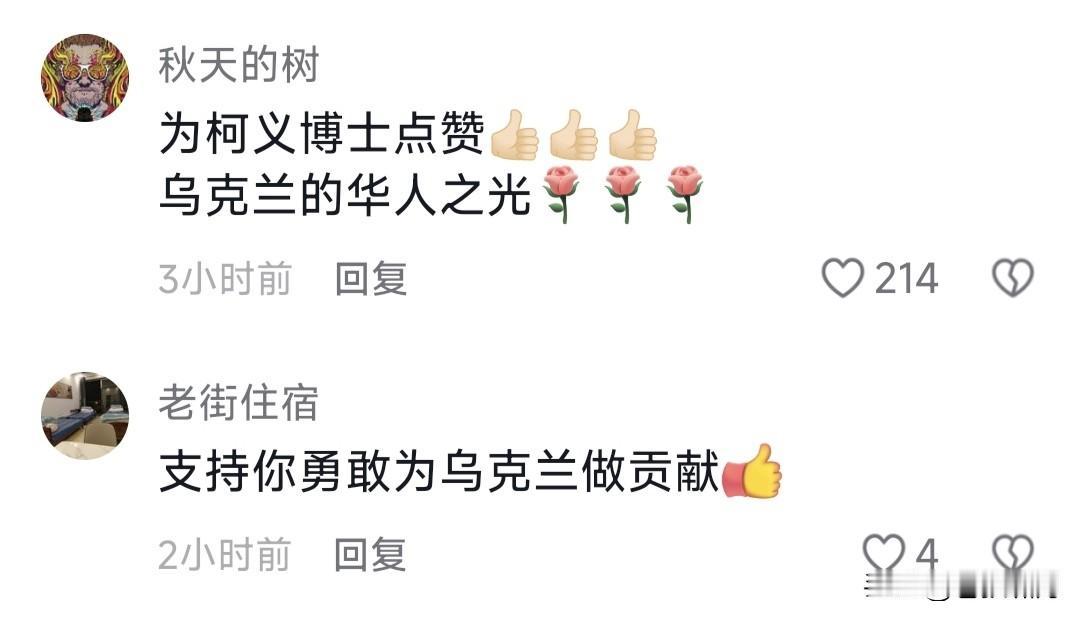Click the 3小时前 timestamp
Screen dimensions: 1080x617
tap(225, 279)
